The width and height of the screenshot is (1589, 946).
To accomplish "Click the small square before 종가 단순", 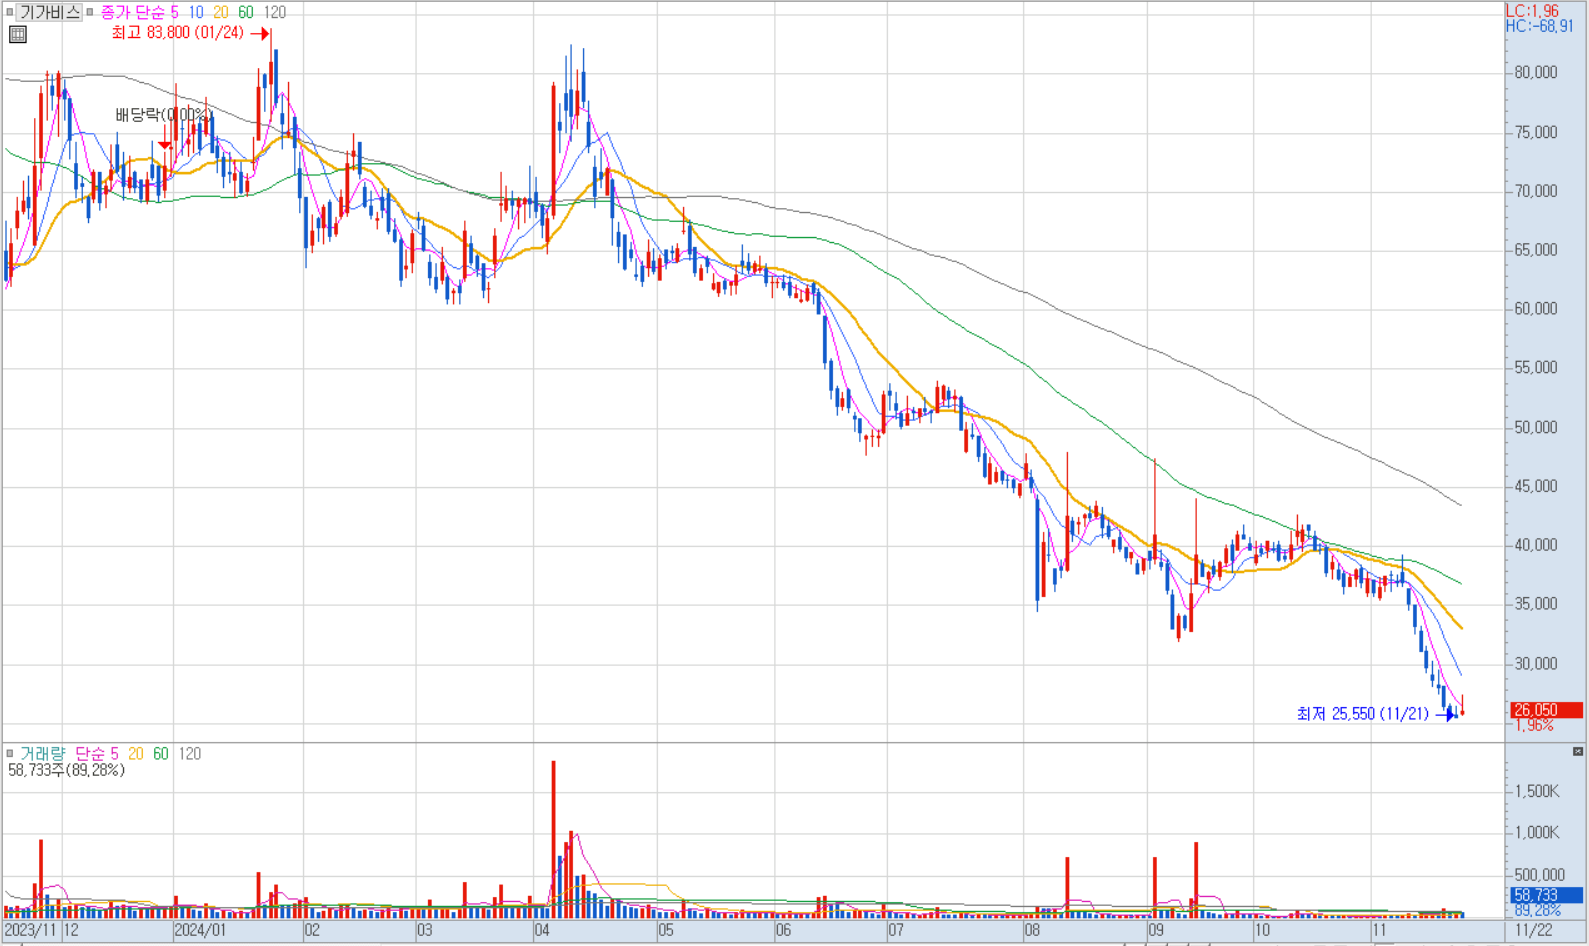I will click(90, 12).
